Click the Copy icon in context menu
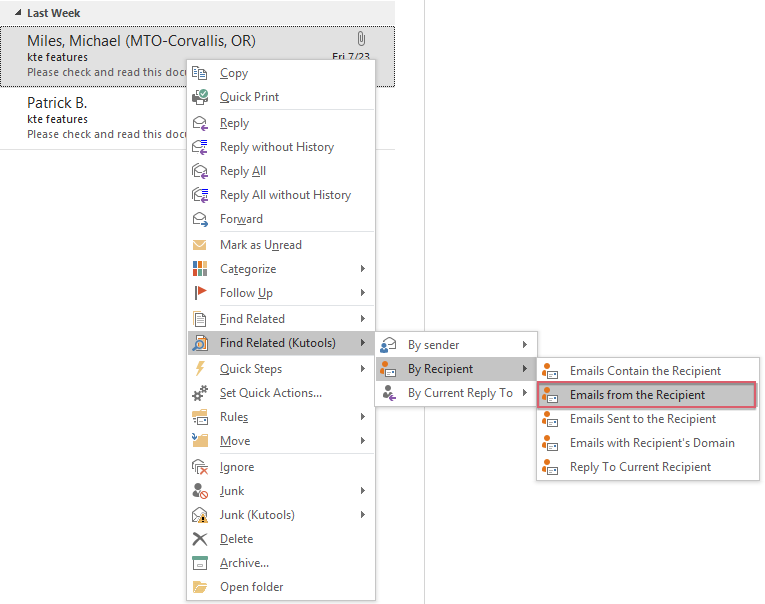 coord(200,73)
